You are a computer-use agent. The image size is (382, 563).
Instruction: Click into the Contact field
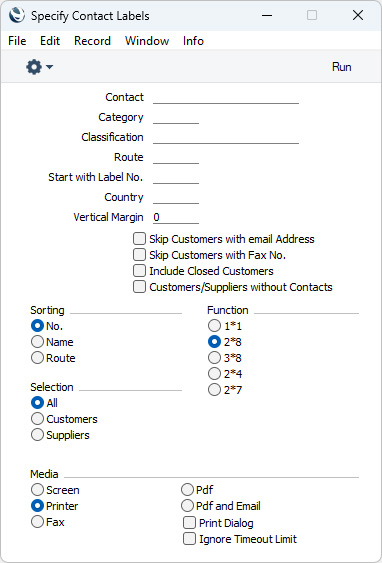click(x=226, y=97)
